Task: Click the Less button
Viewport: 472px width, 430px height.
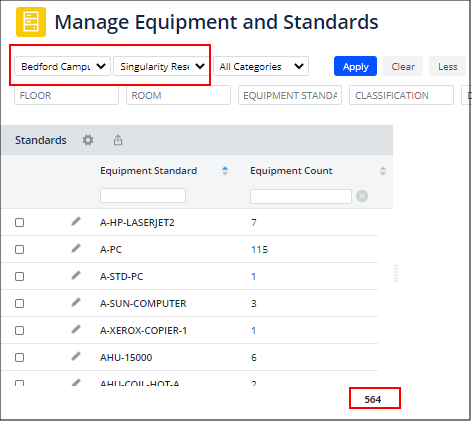Action: point(448,66)
